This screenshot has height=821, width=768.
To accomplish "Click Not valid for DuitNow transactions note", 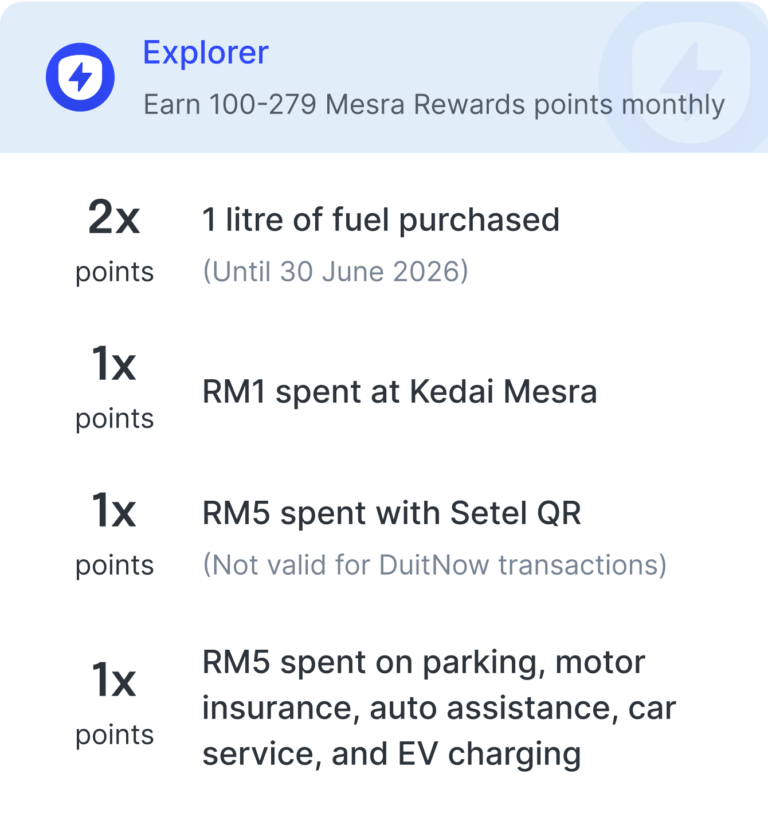I will tap(435, 565).
